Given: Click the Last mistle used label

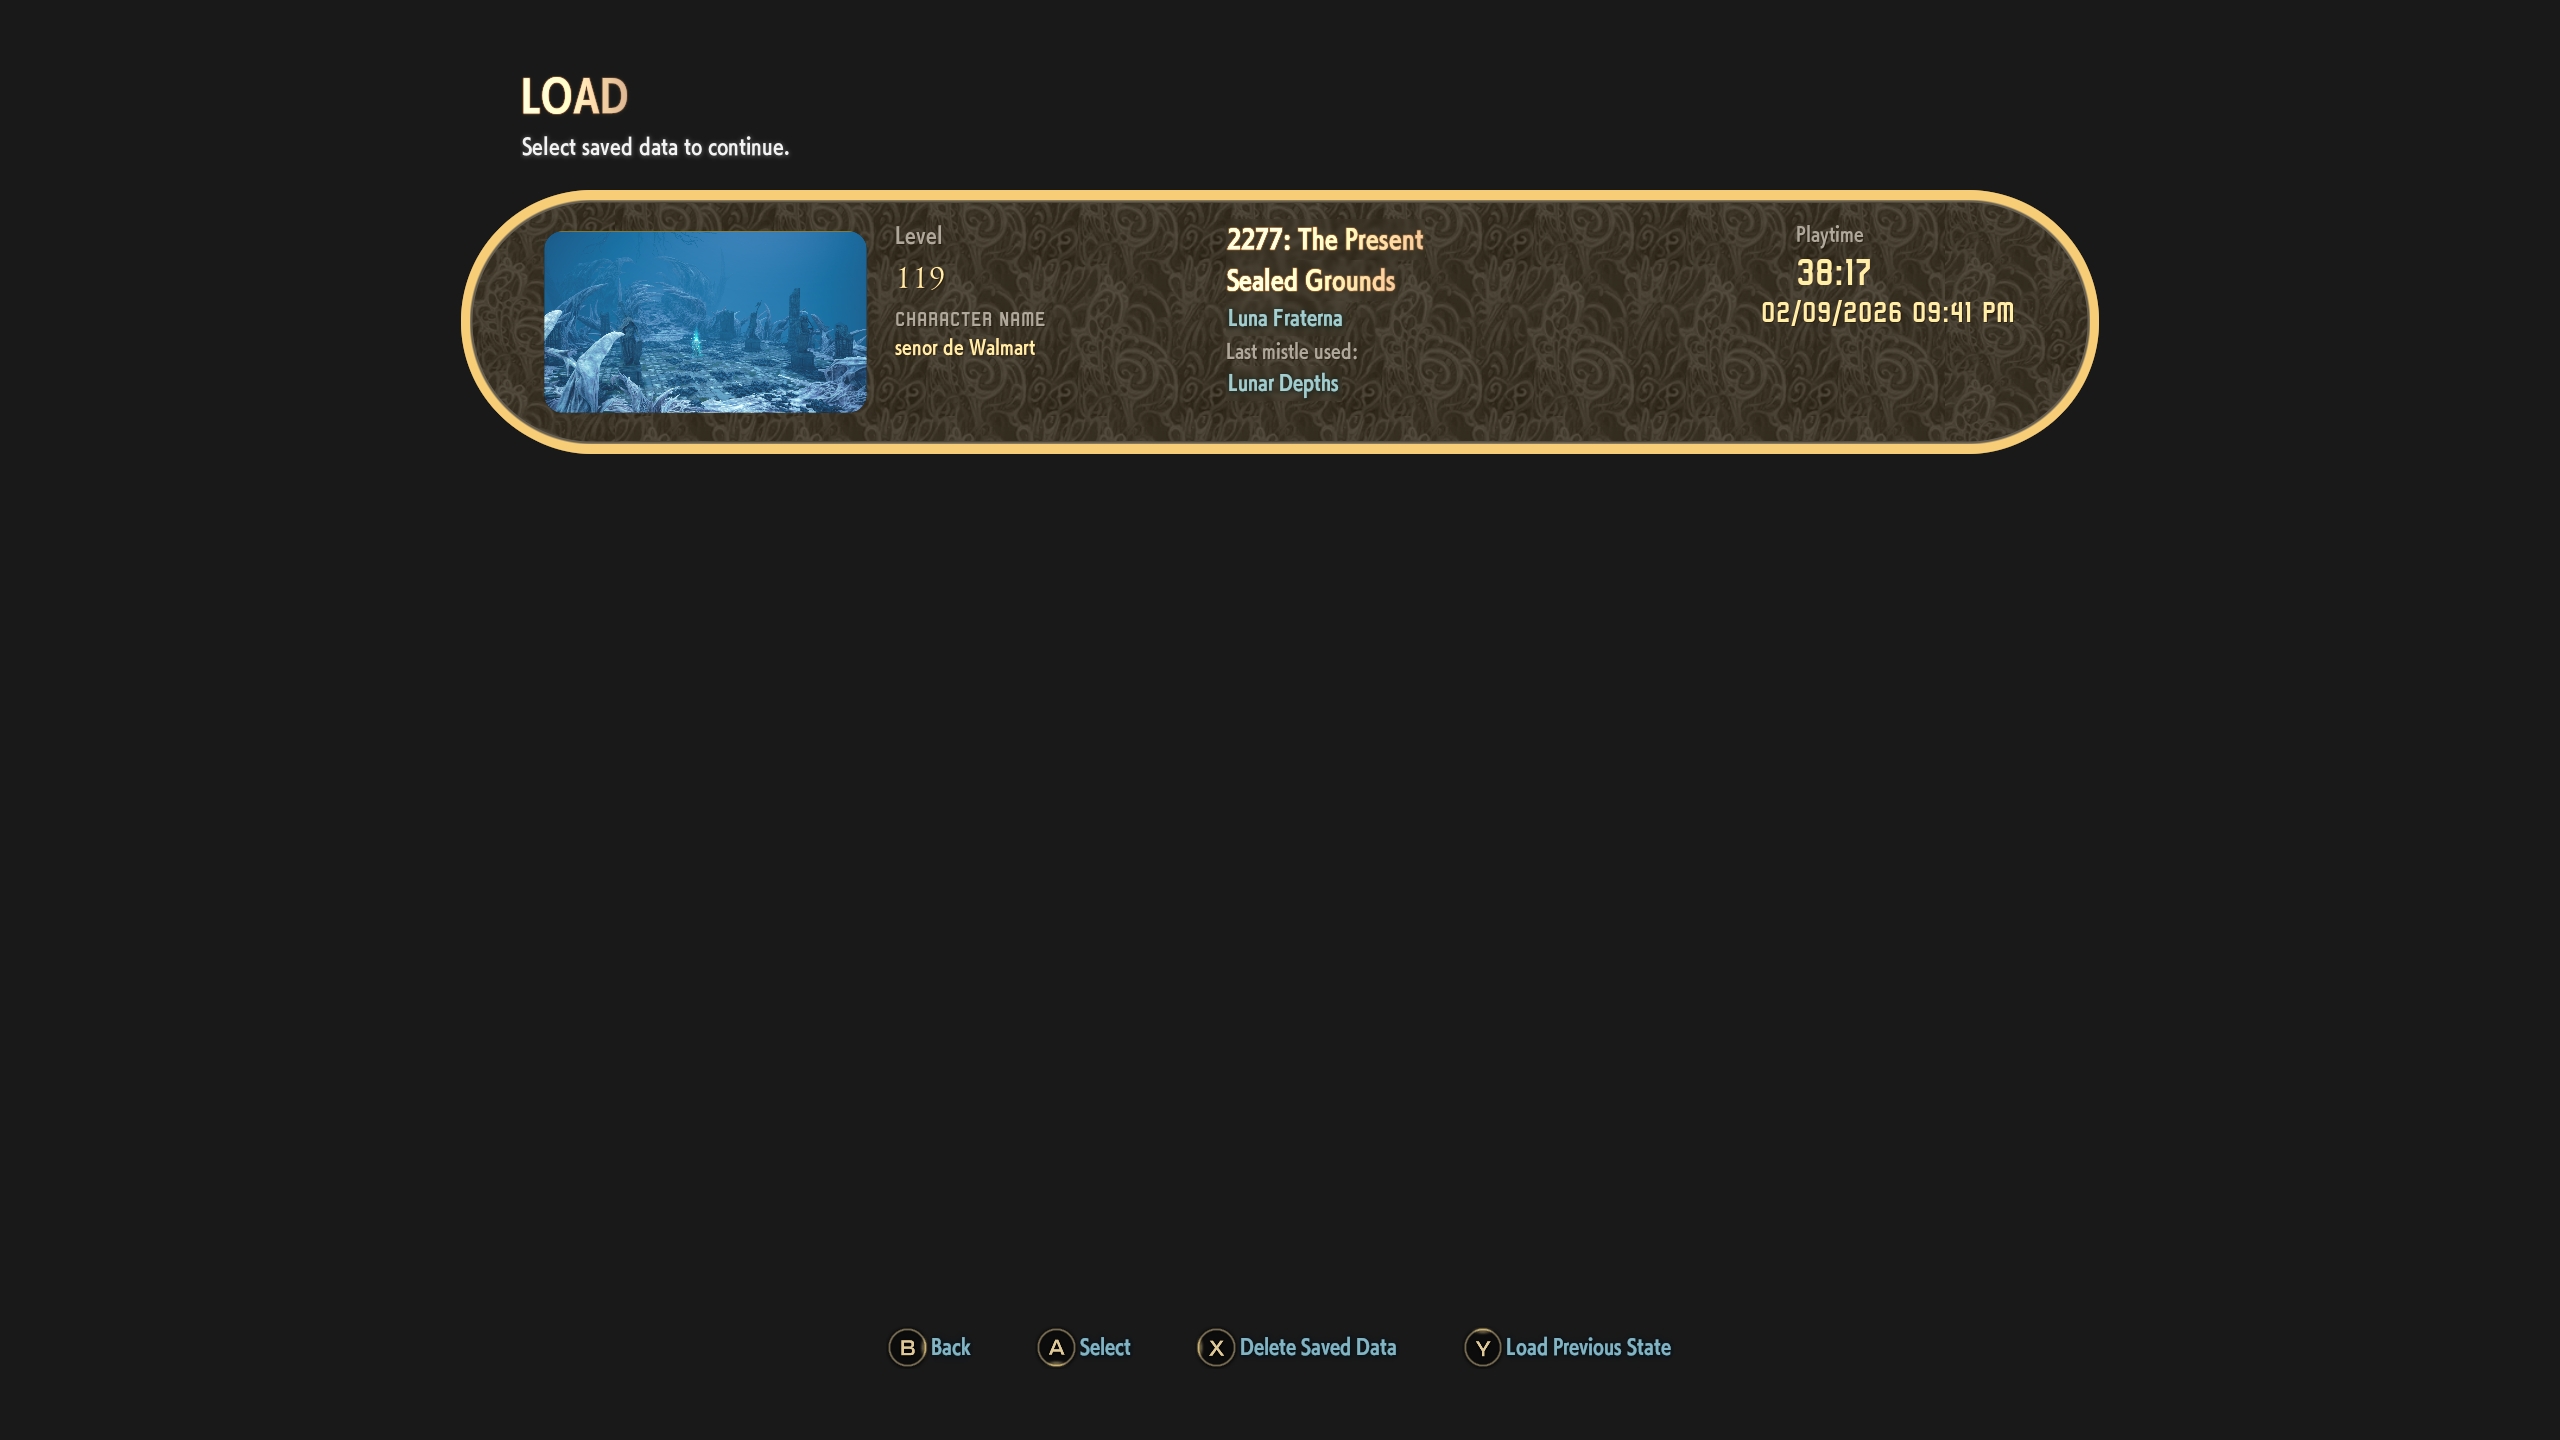Looking at the screenshot, I should click(1291, 351).
